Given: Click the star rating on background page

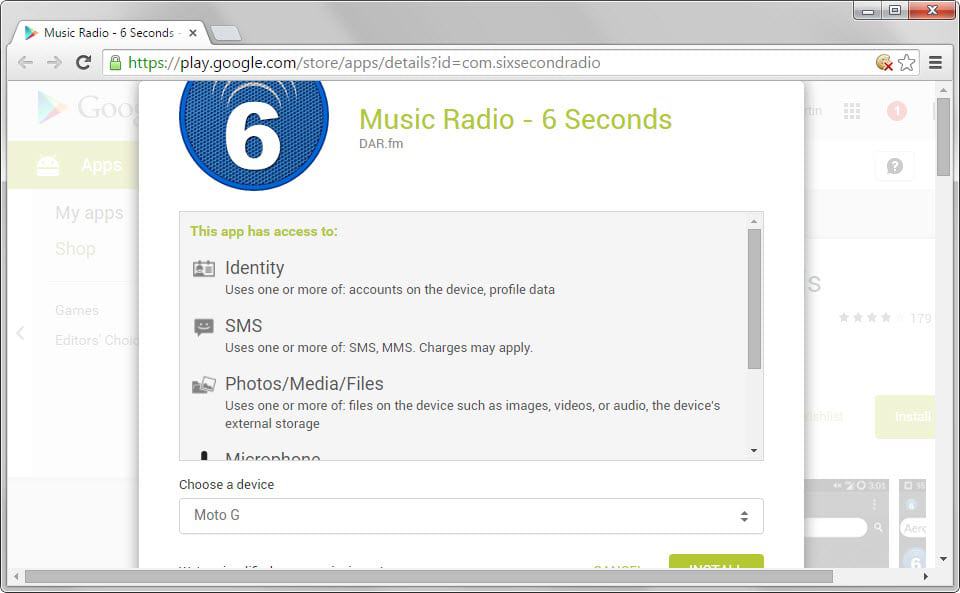Looking at the screenshot, I should (871, 318).
